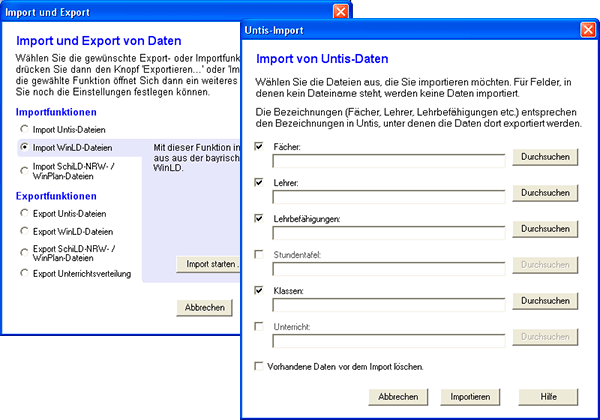Select Export Untis-Dateien radio option
Screen dimensions: 600x420
tap(24, 213)
